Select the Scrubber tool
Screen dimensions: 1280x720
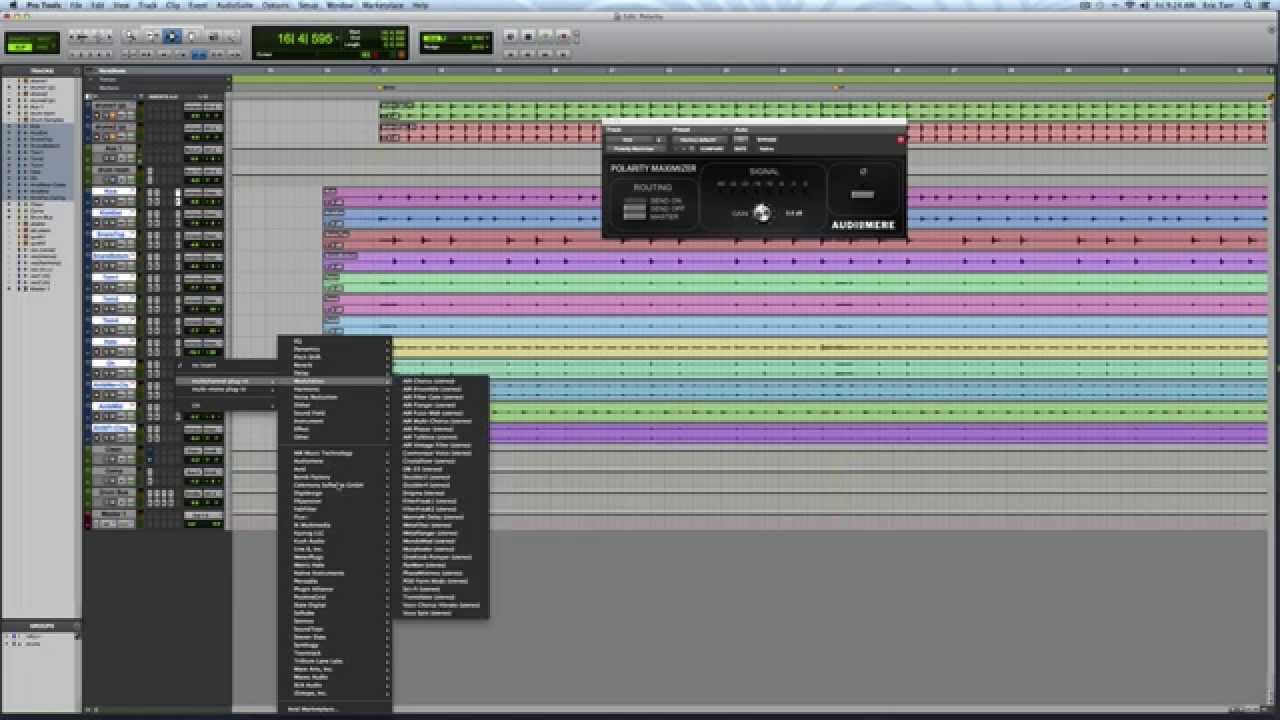[x=212, y=37]
